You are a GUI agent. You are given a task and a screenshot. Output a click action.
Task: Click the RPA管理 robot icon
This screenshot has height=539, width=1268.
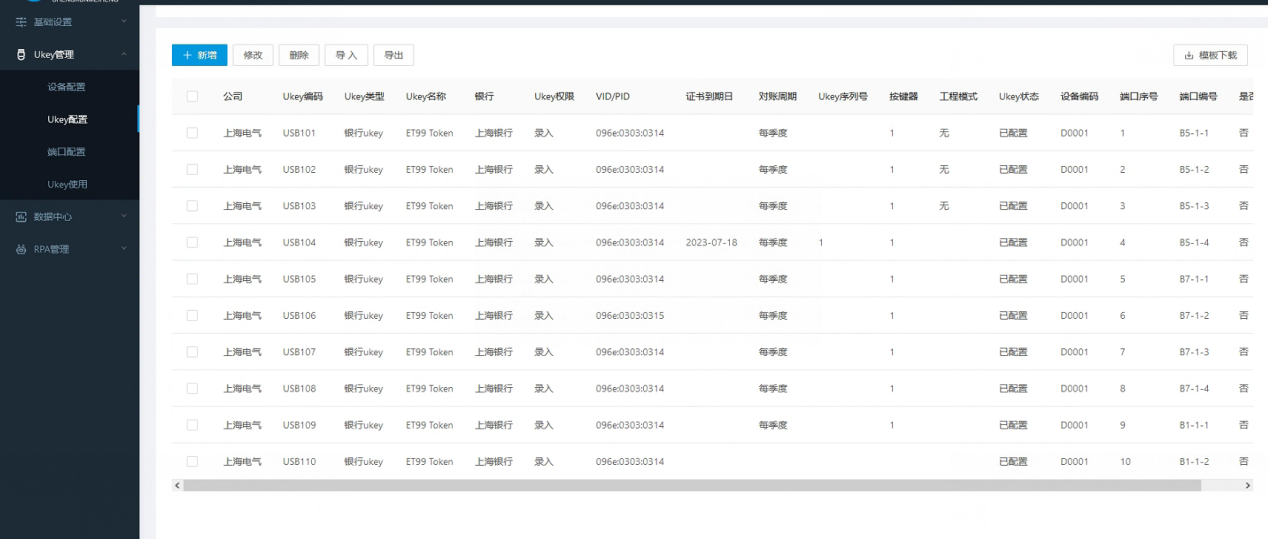(22, 249)
